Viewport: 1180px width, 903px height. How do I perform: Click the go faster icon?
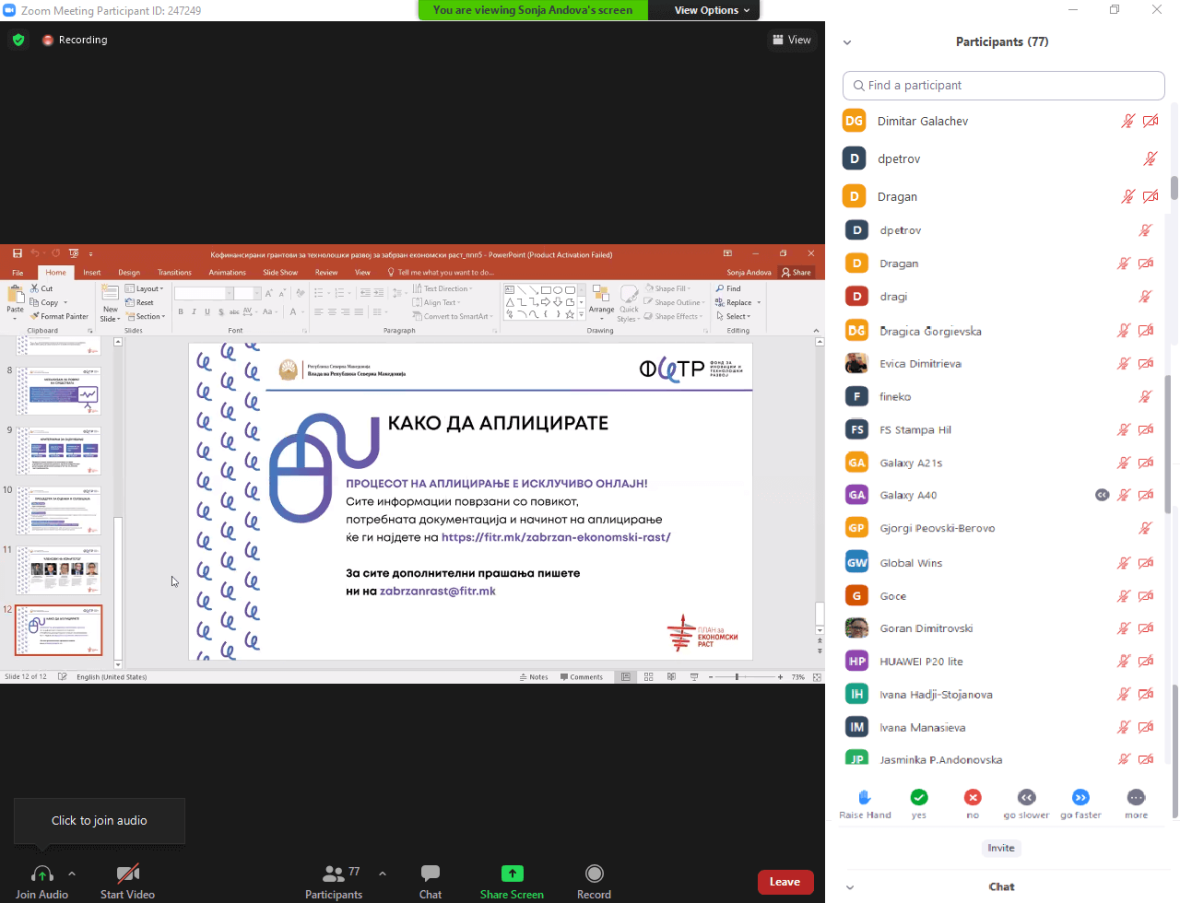point(1081,797)
